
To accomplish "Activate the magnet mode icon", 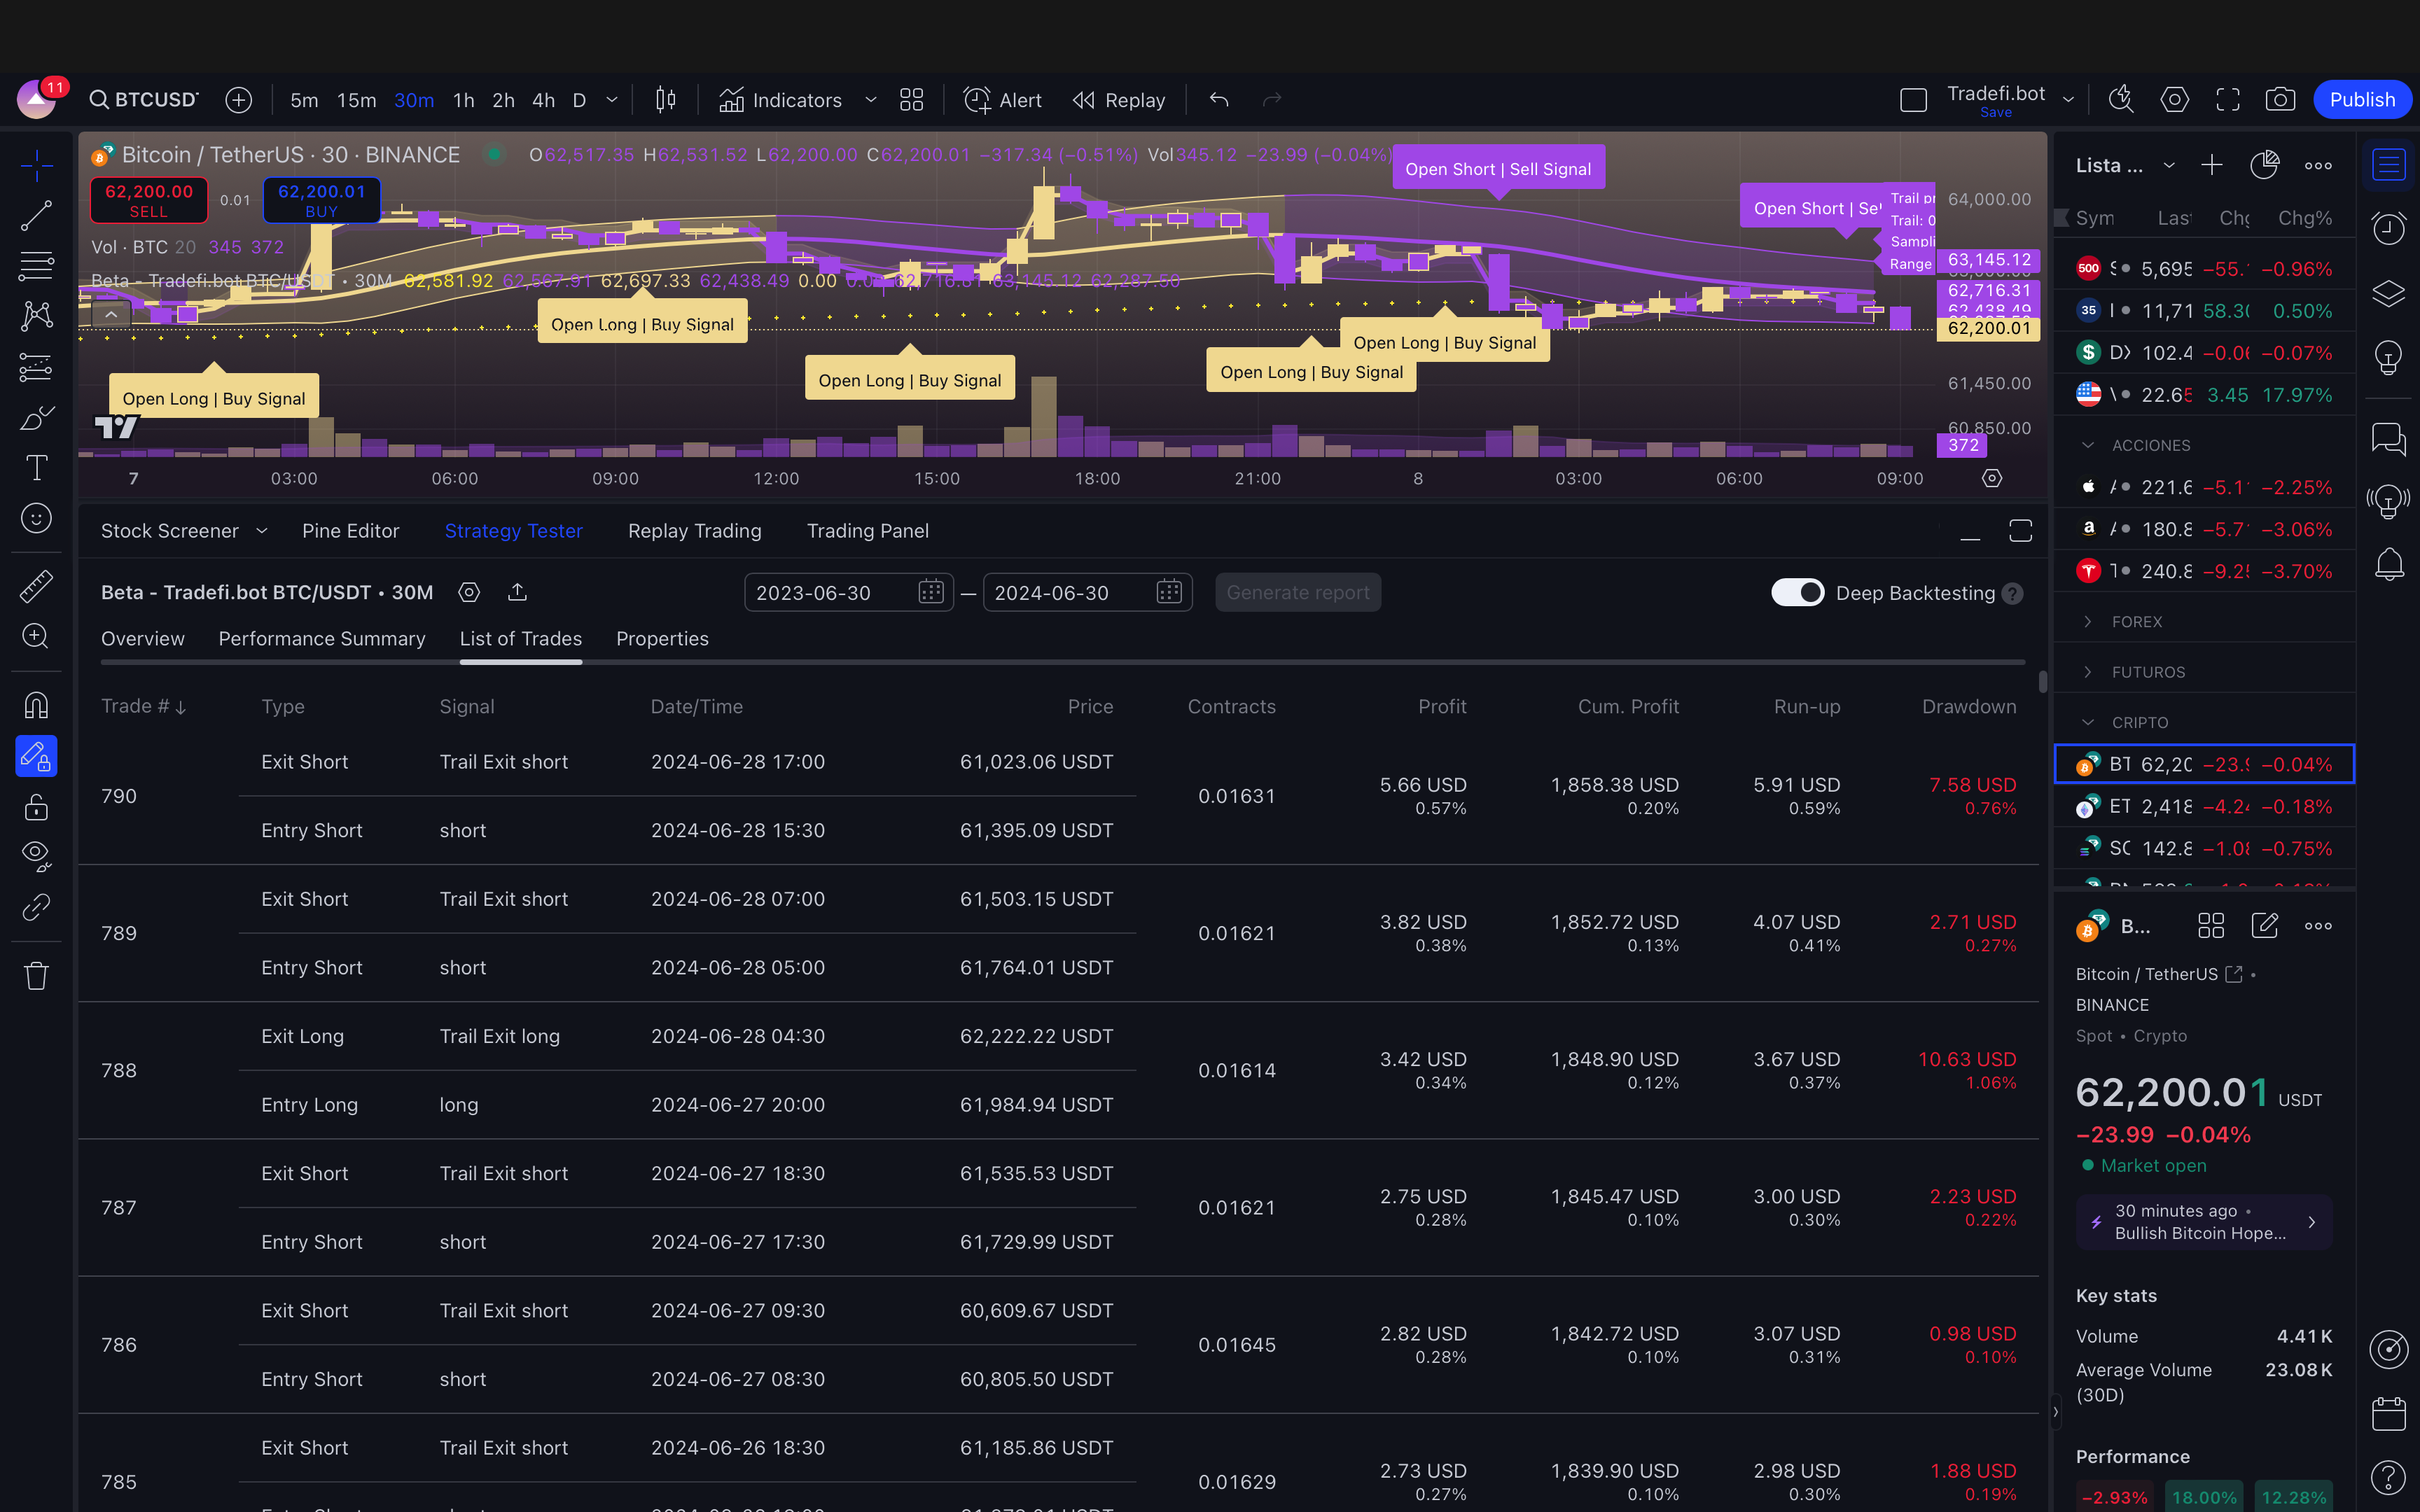I will click(36, 706).
